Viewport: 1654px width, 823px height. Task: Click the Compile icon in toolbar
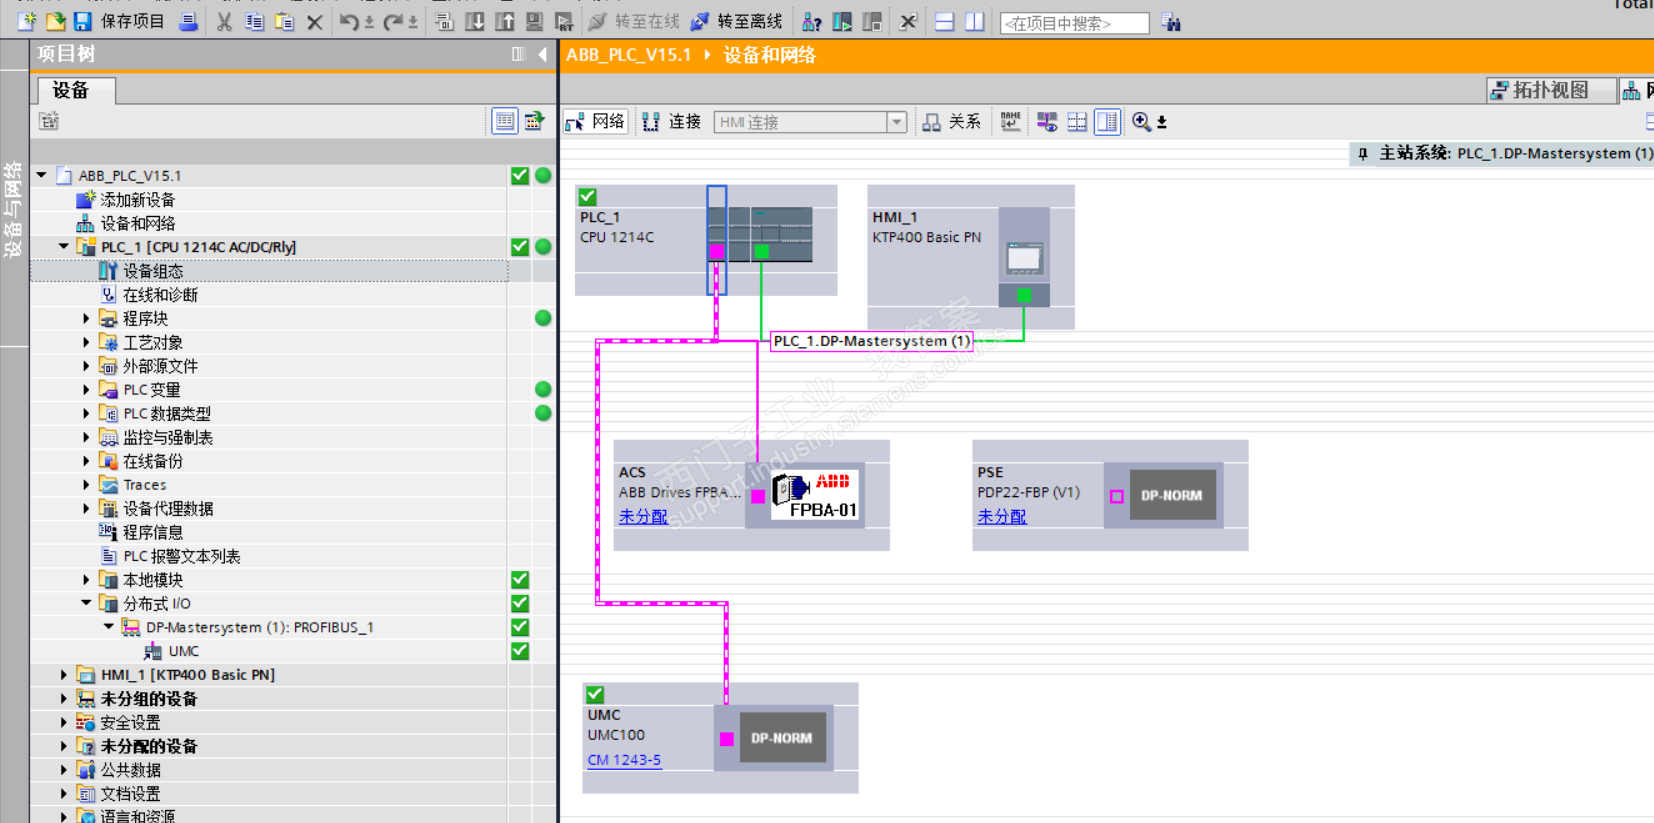click(x=445, y=21)
